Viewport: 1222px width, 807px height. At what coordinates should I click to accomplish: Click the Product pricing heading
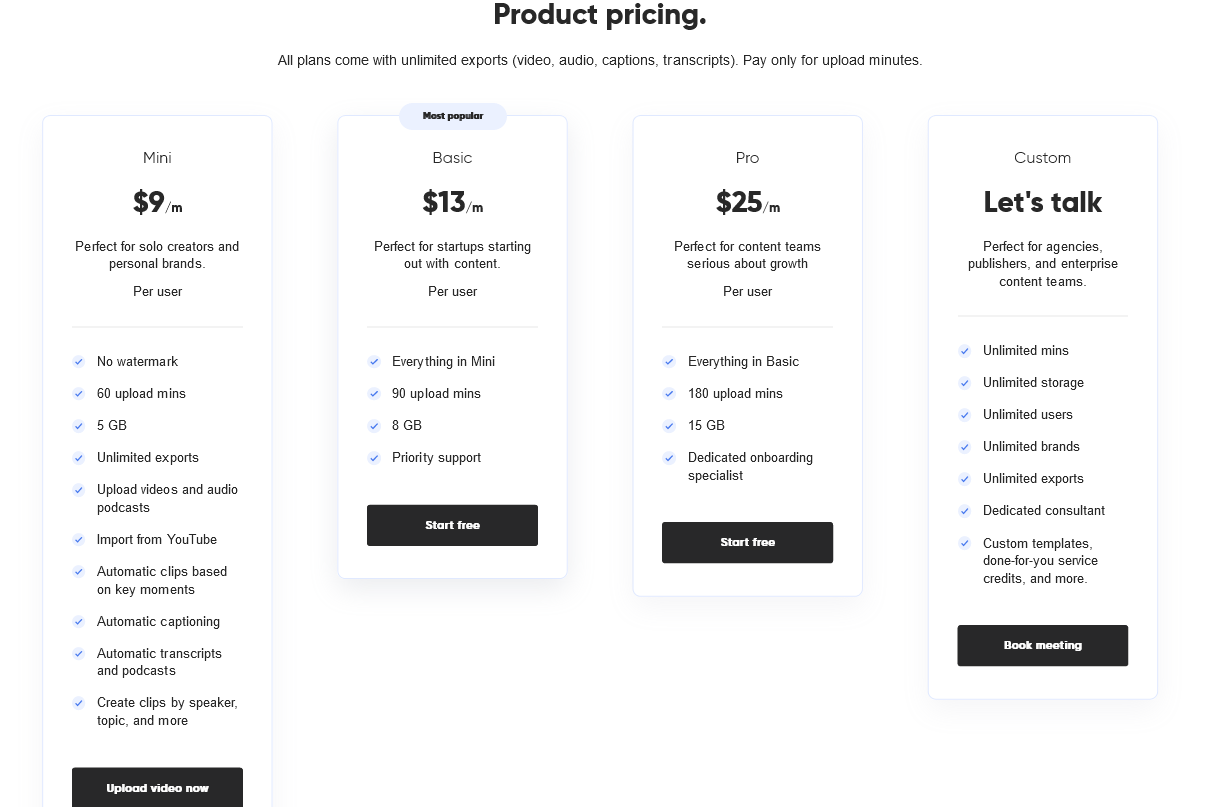(599, 15)
